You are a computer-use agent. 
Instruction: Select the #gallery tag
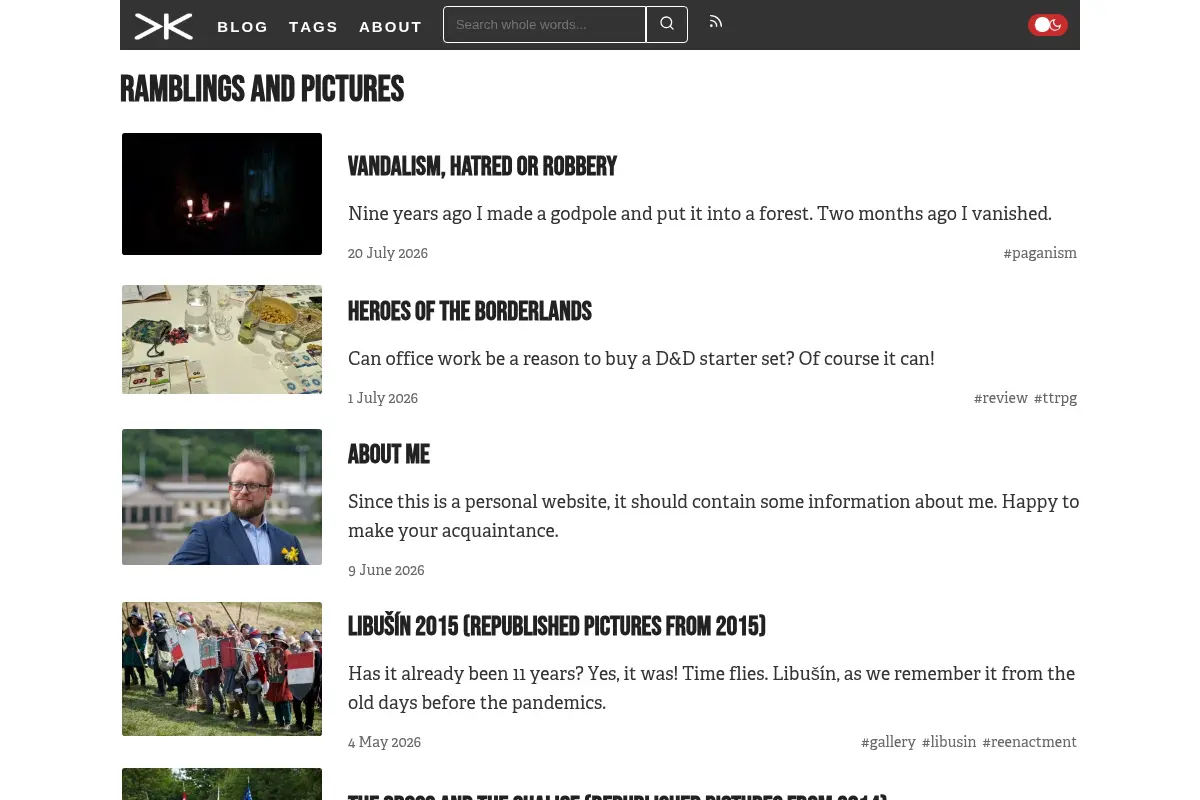pos(888,742)
